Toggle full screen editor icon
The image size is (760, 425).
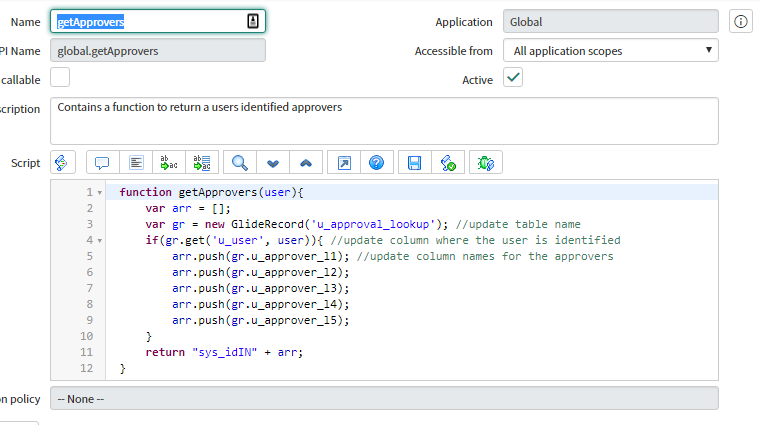tap(344, 163)
